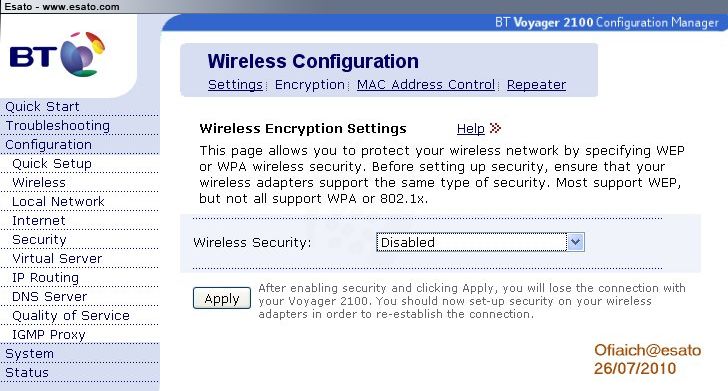Open the Help link
Screen dimensions: 728x391
(x=470, y=129)
